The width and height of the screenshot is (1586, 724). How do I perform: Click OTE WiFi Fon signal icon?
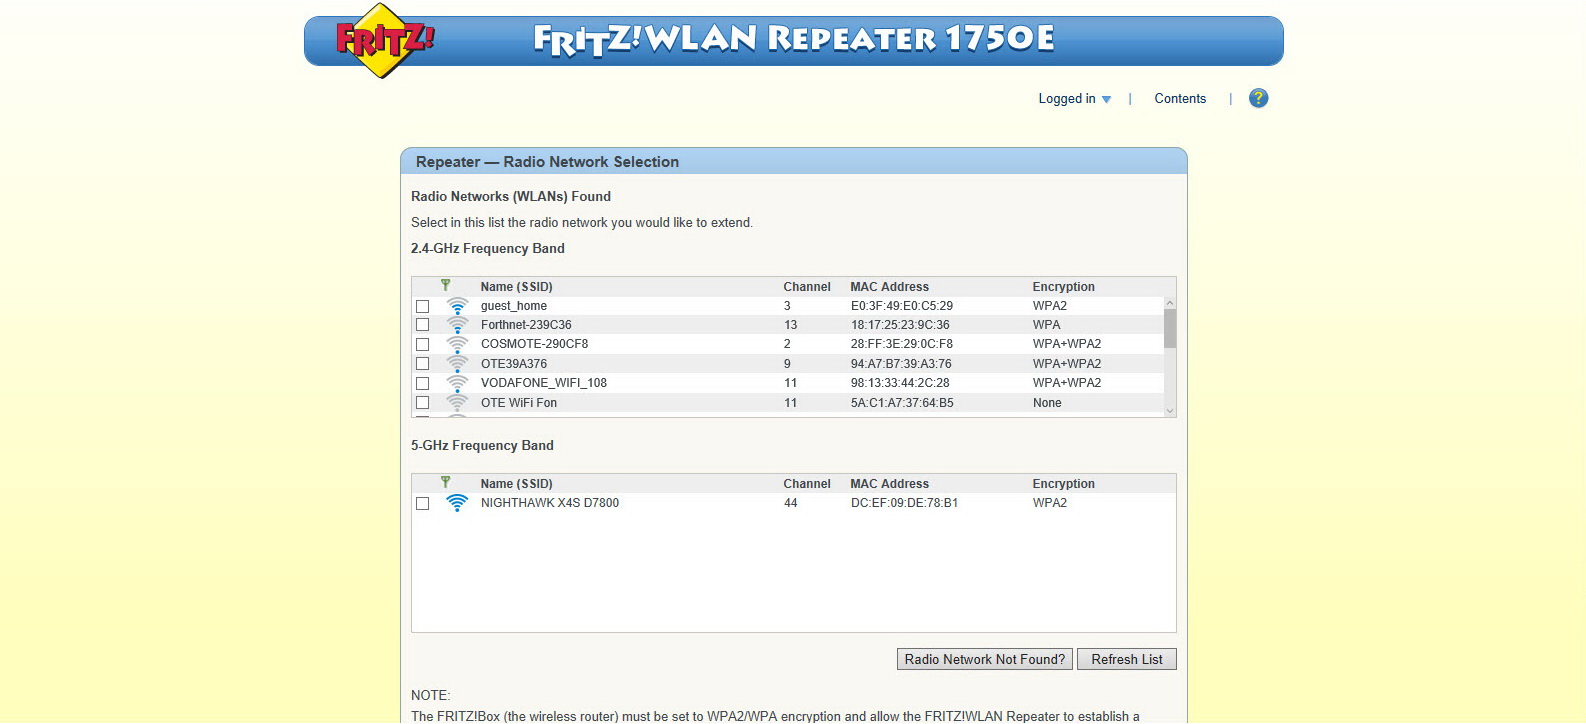click(457, 403)
